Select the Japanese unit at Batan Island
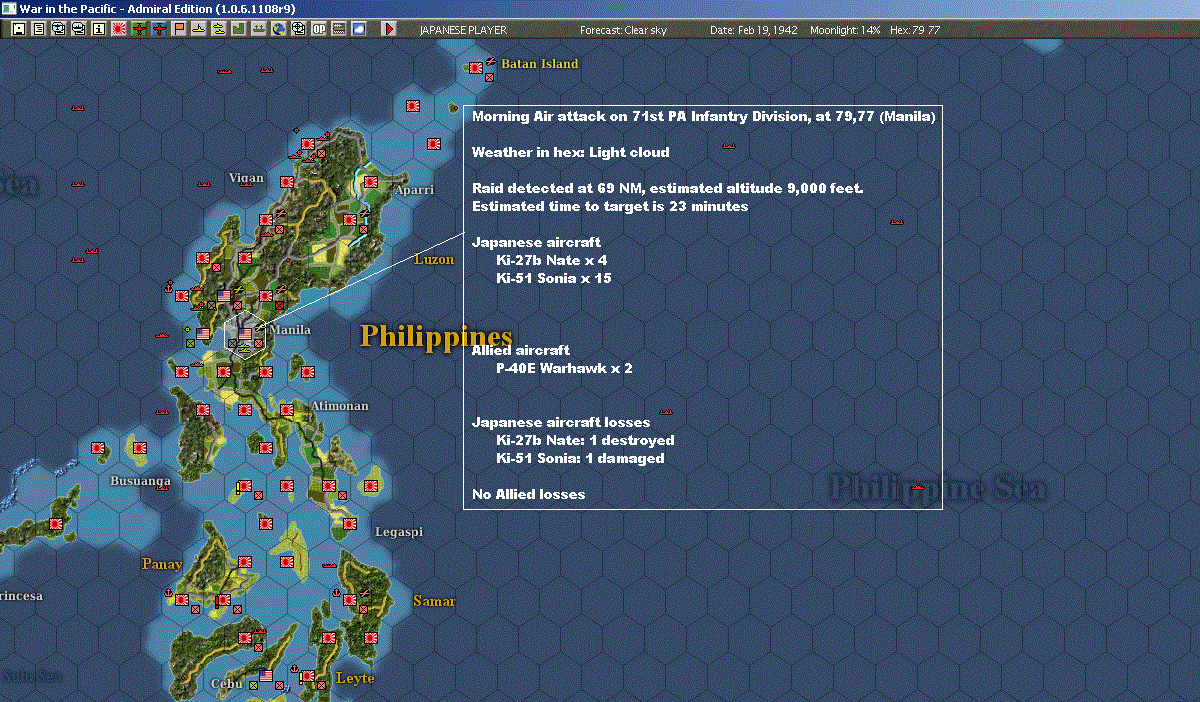1200x702 pixels. 475,67
